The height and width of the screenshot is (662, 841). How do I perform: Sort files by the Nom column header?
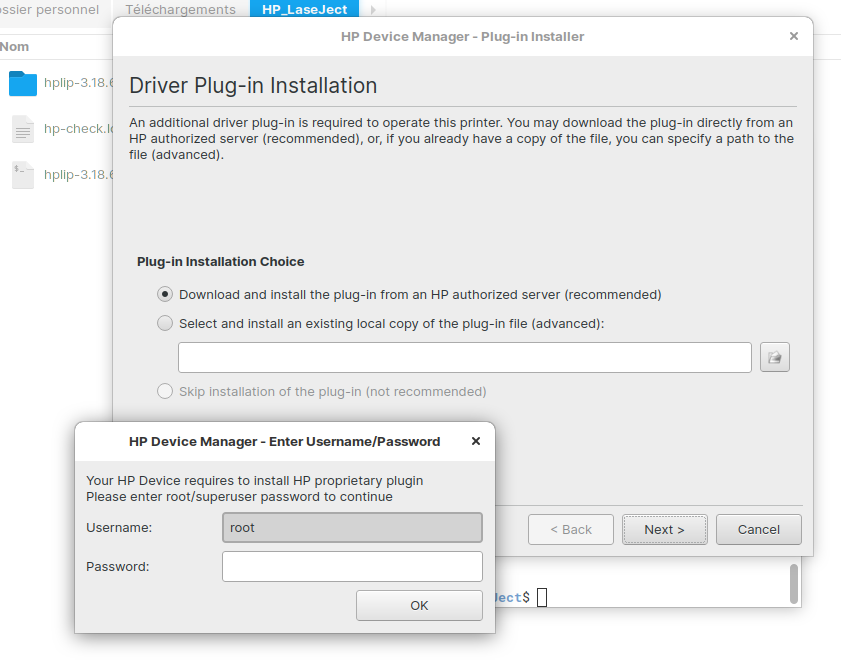[15, 46]
